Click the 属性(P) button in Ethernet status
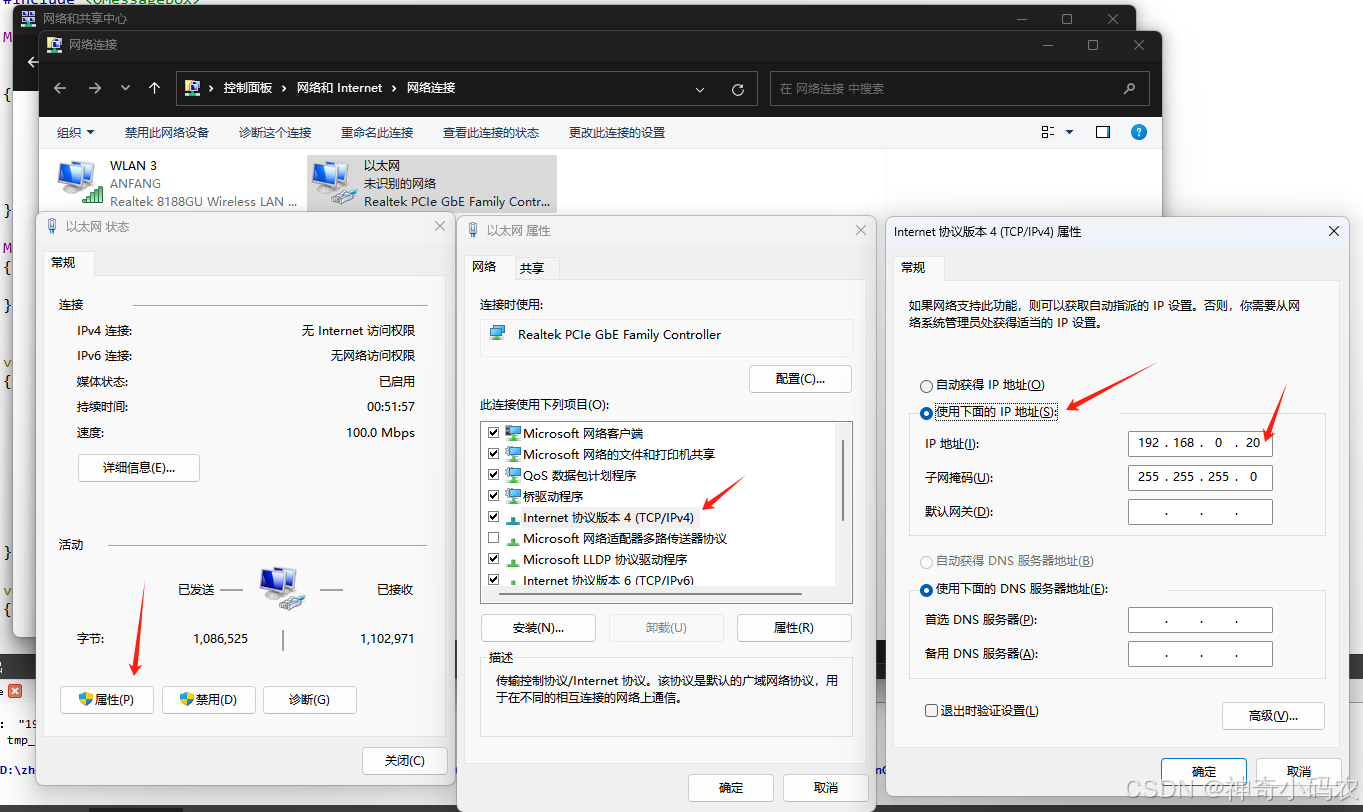This screenshot has height=812, width=1363. 106,699
